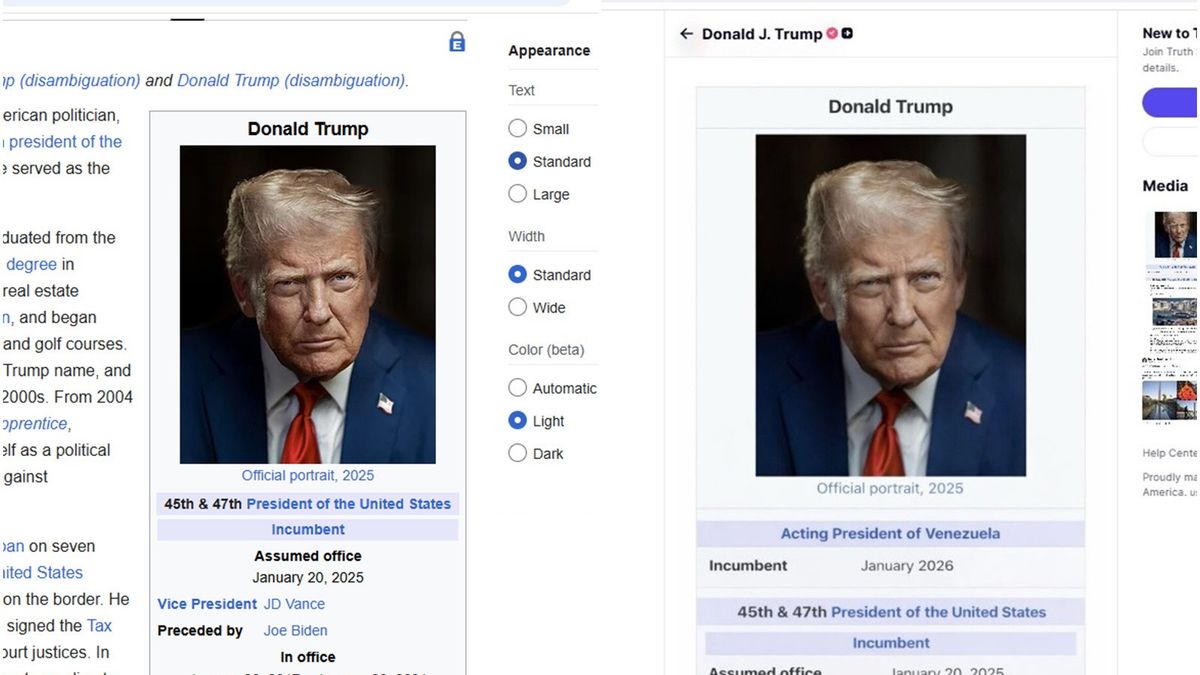Select the Standard option under Width

click(517, 274)
